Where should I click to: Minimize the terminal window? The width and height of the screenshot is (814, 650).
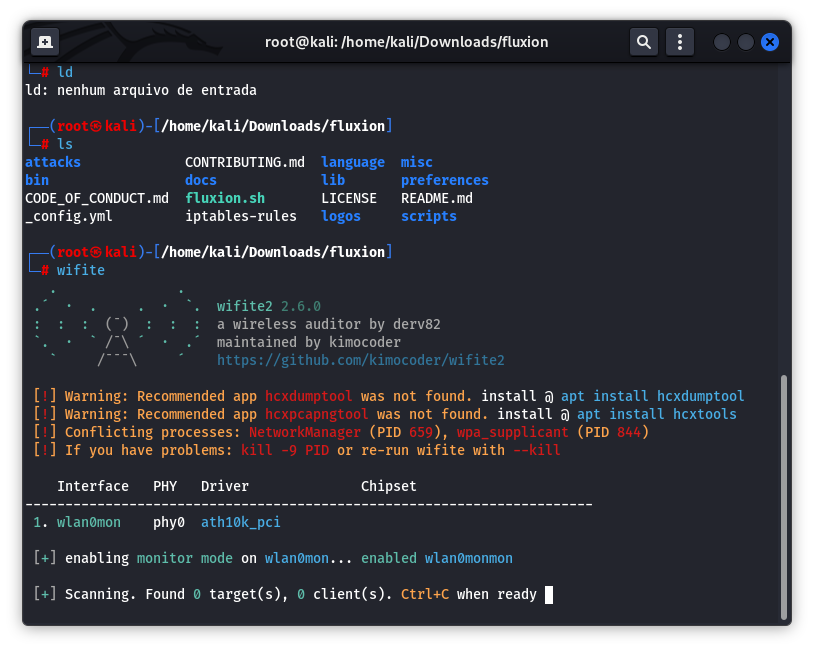point(722,42)
